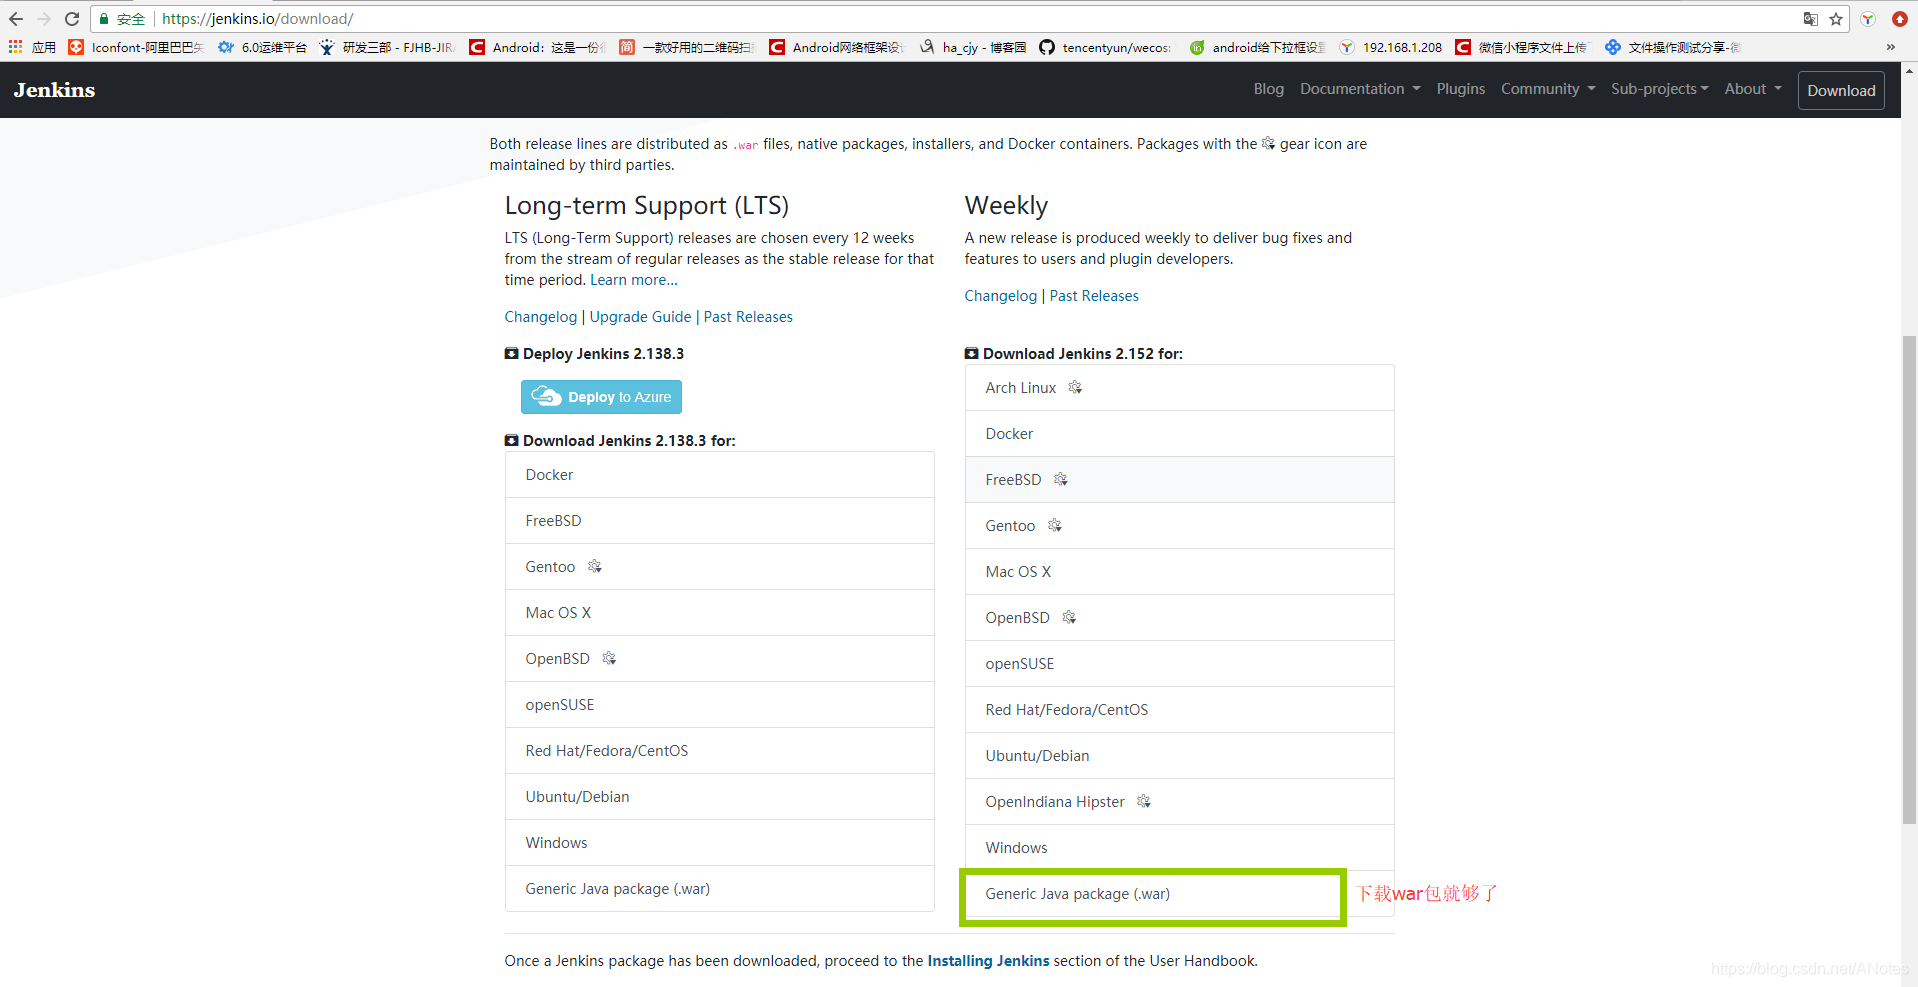
Task: Click the gear icon beside LTS OpenBSD
Action: point(609,658)
